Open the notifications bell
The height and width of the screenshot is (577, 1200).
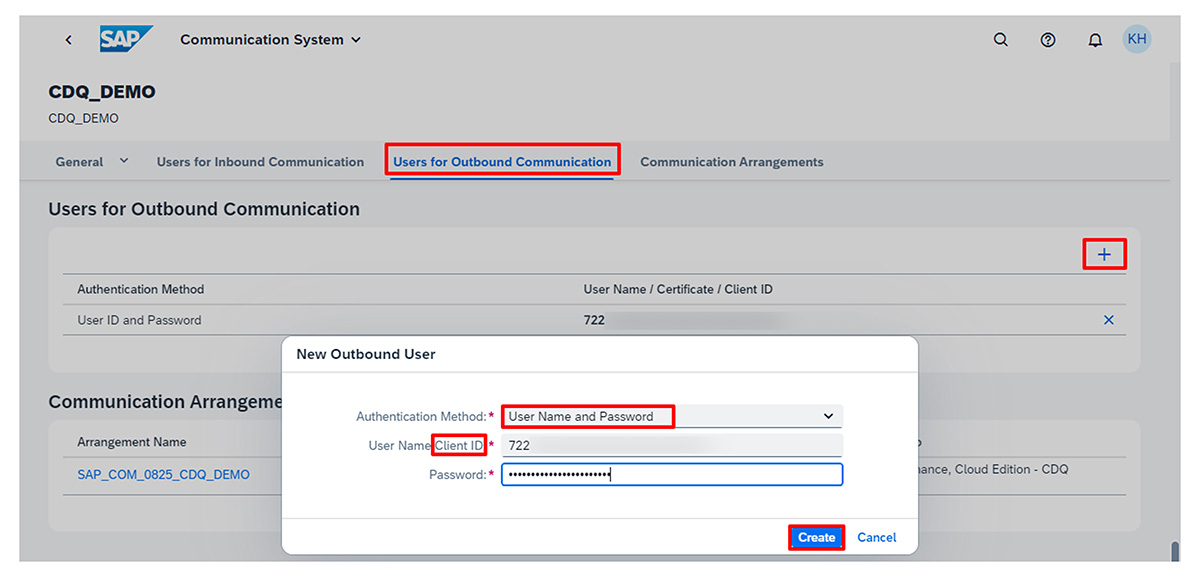coord(1095,40)
